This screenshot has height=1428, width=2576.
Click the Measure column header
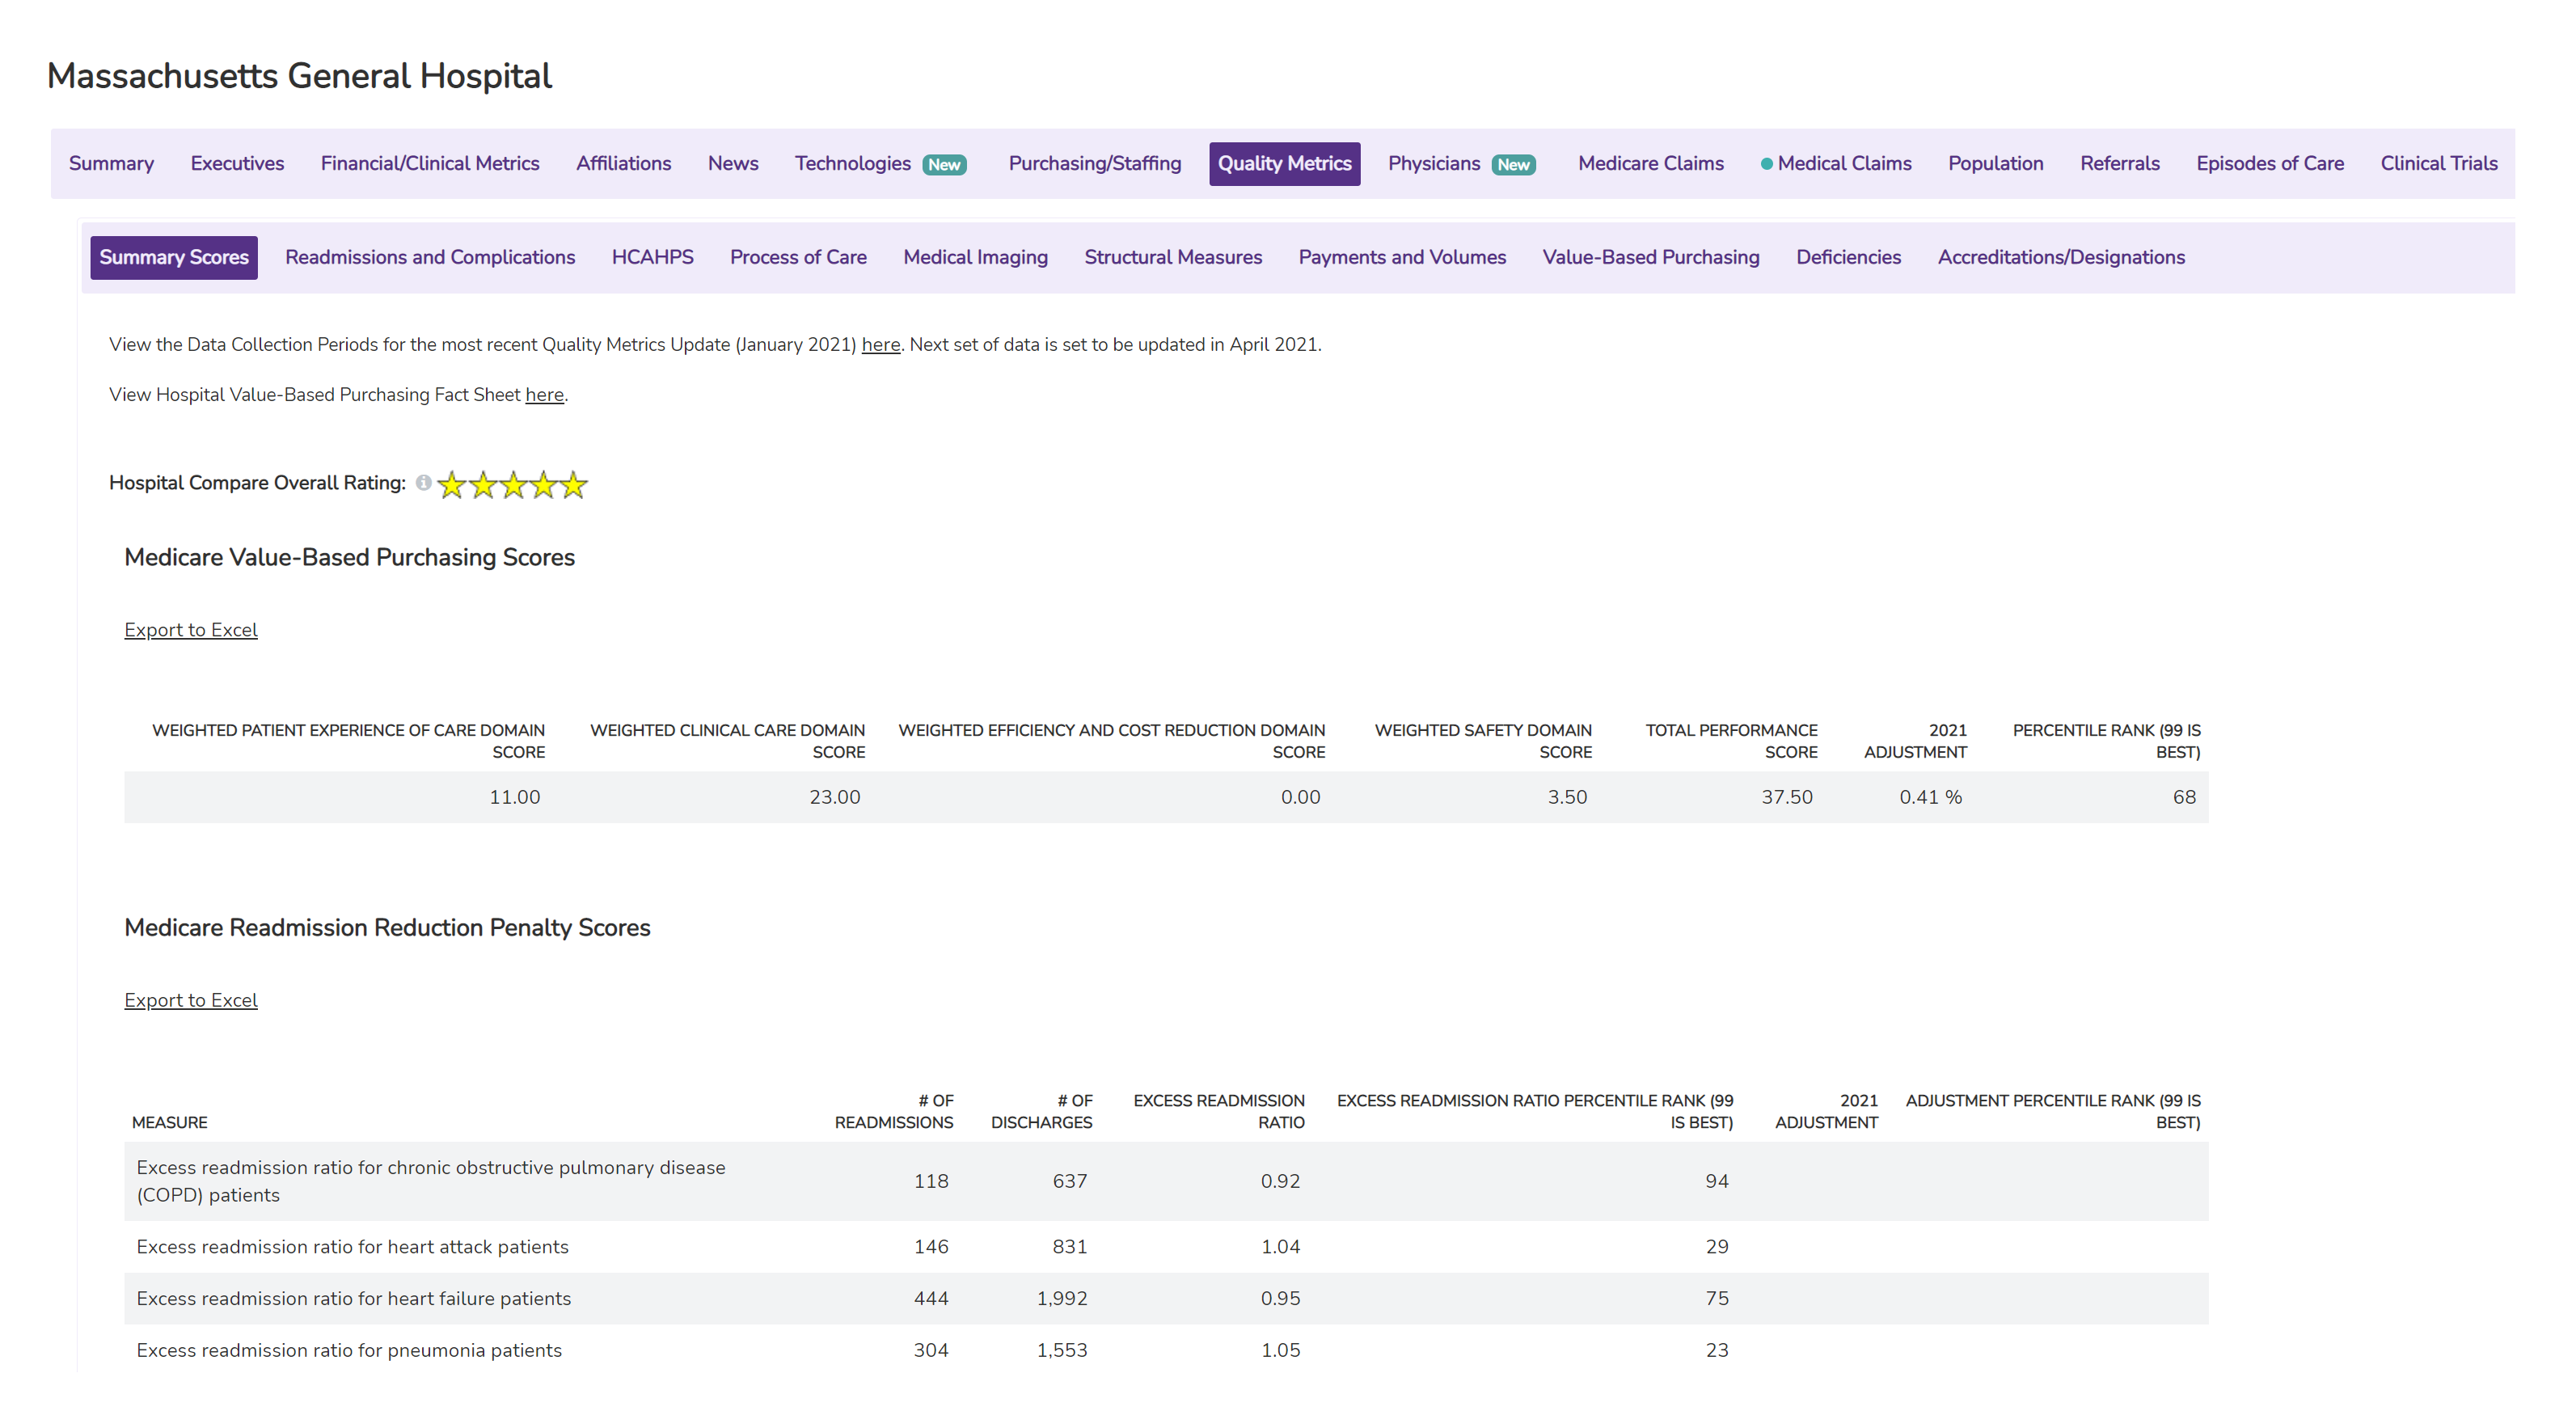pos(170,1123)
